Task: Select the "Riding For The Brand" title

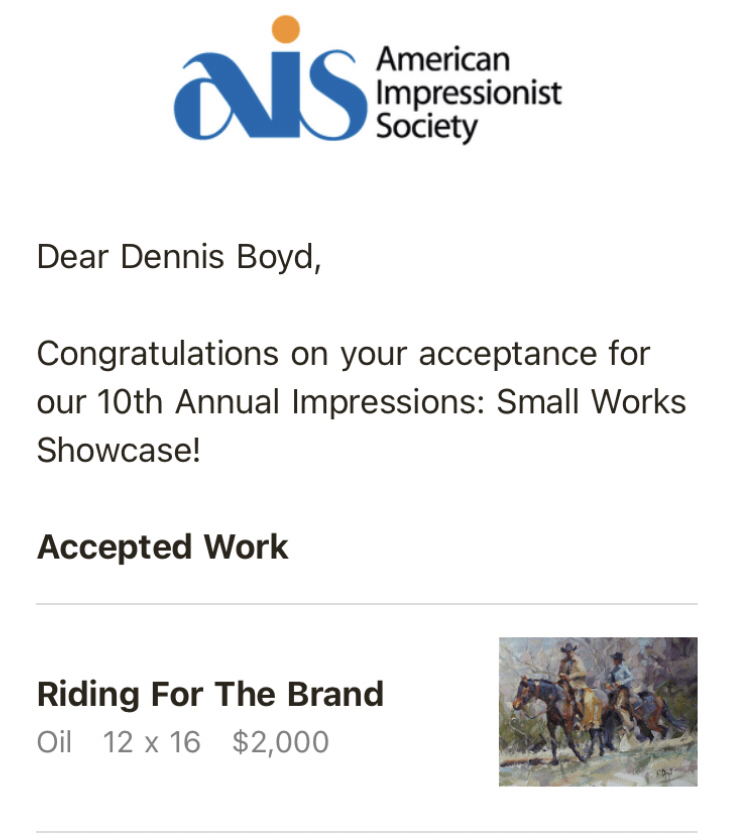Action: click(x=210, y=694)
